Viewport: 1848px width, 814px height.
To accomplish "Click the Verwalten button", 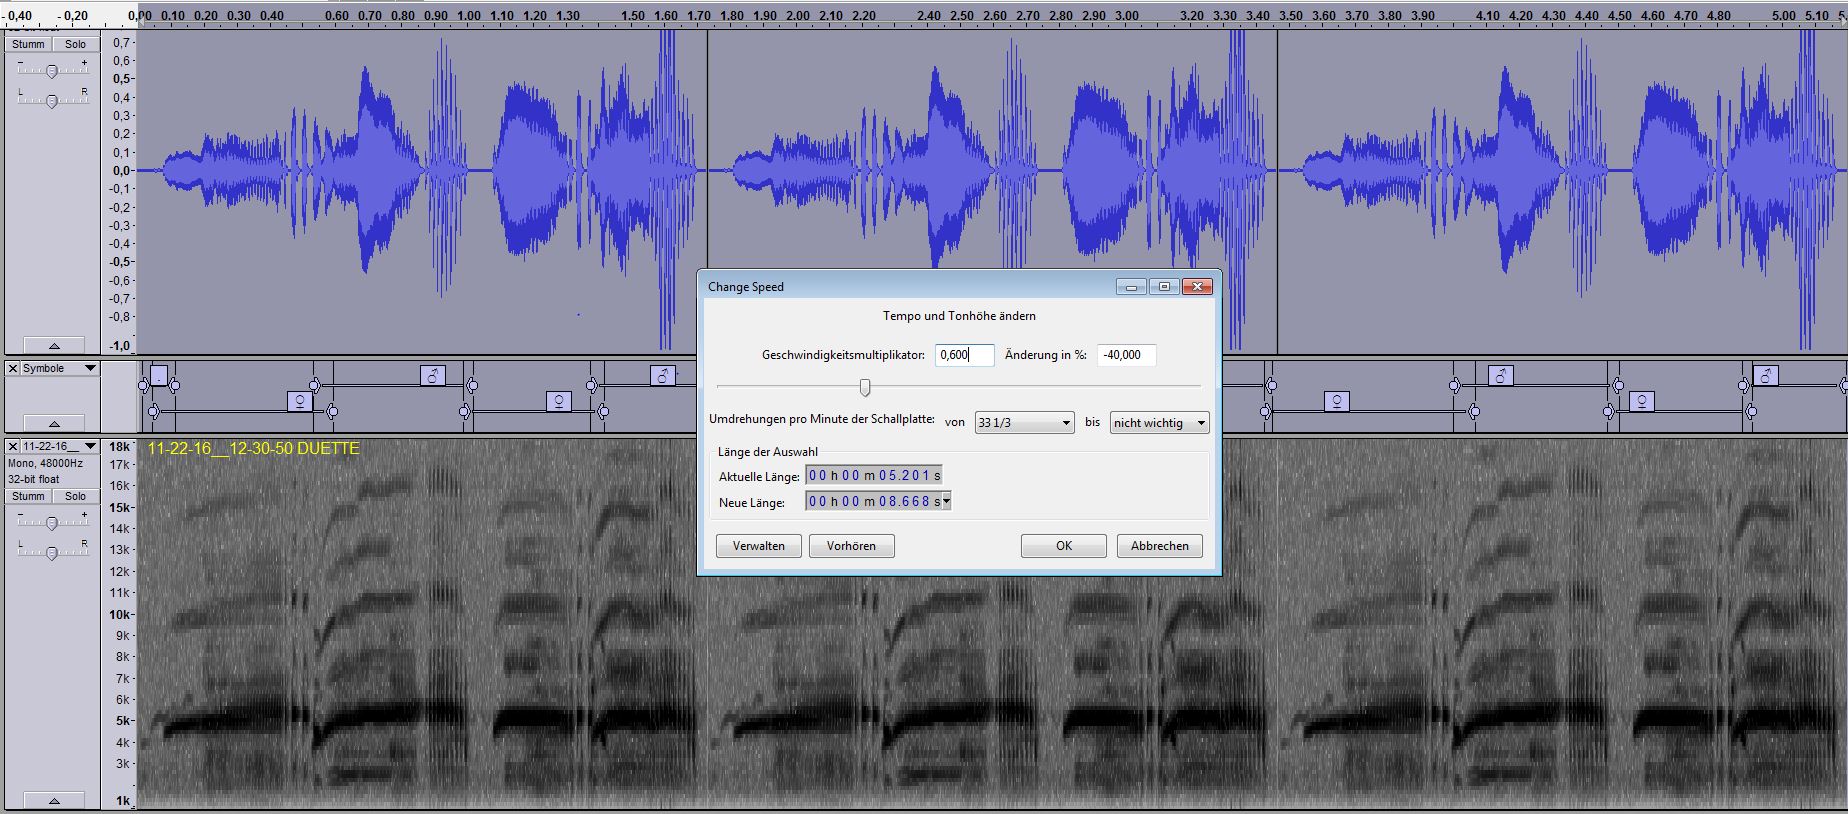I will [x=759, y=546].
